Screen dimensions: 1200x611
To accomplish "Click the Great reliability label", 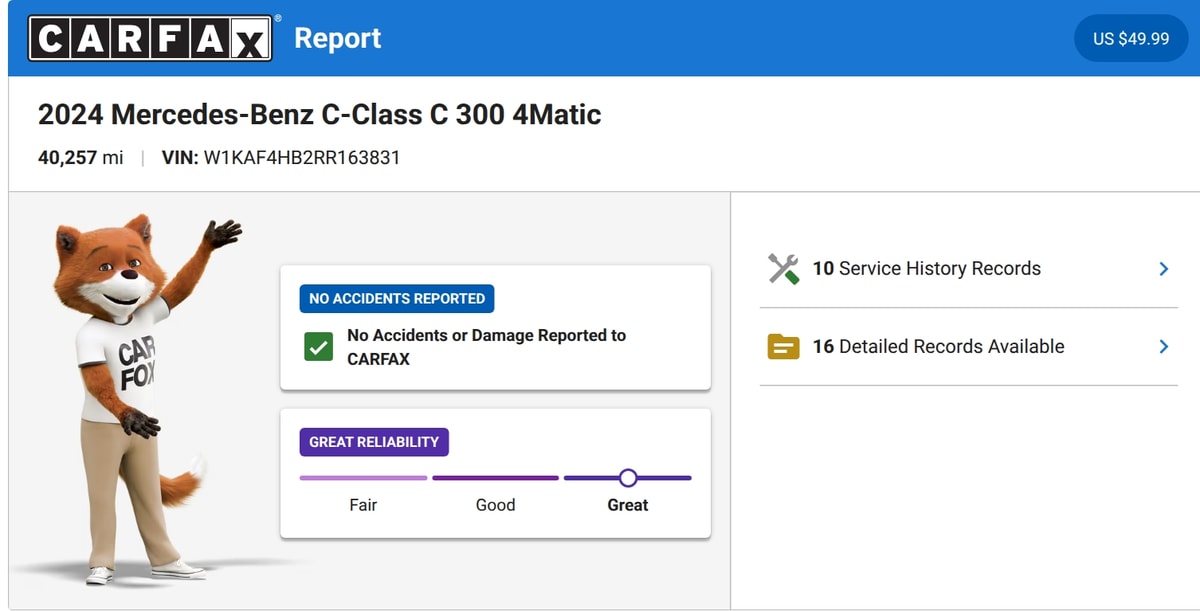I will tap(628, 505).
